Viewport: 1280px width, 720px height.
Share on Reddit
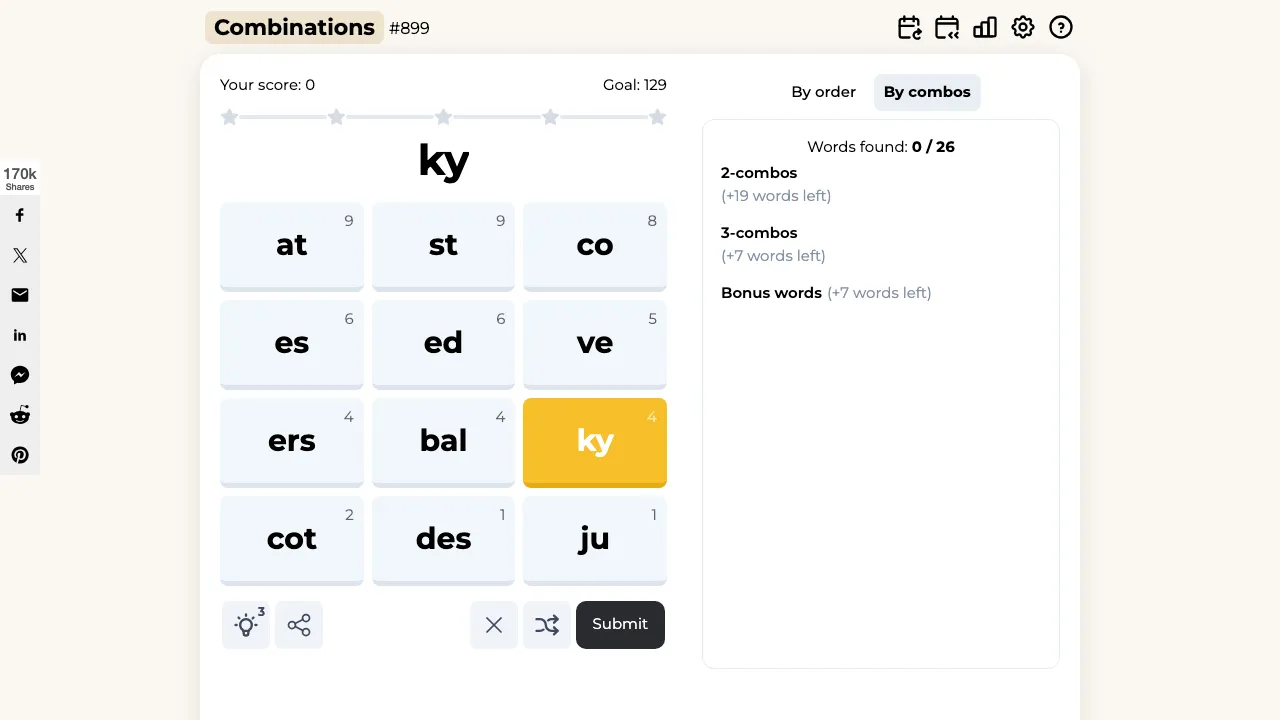point(20,415)
